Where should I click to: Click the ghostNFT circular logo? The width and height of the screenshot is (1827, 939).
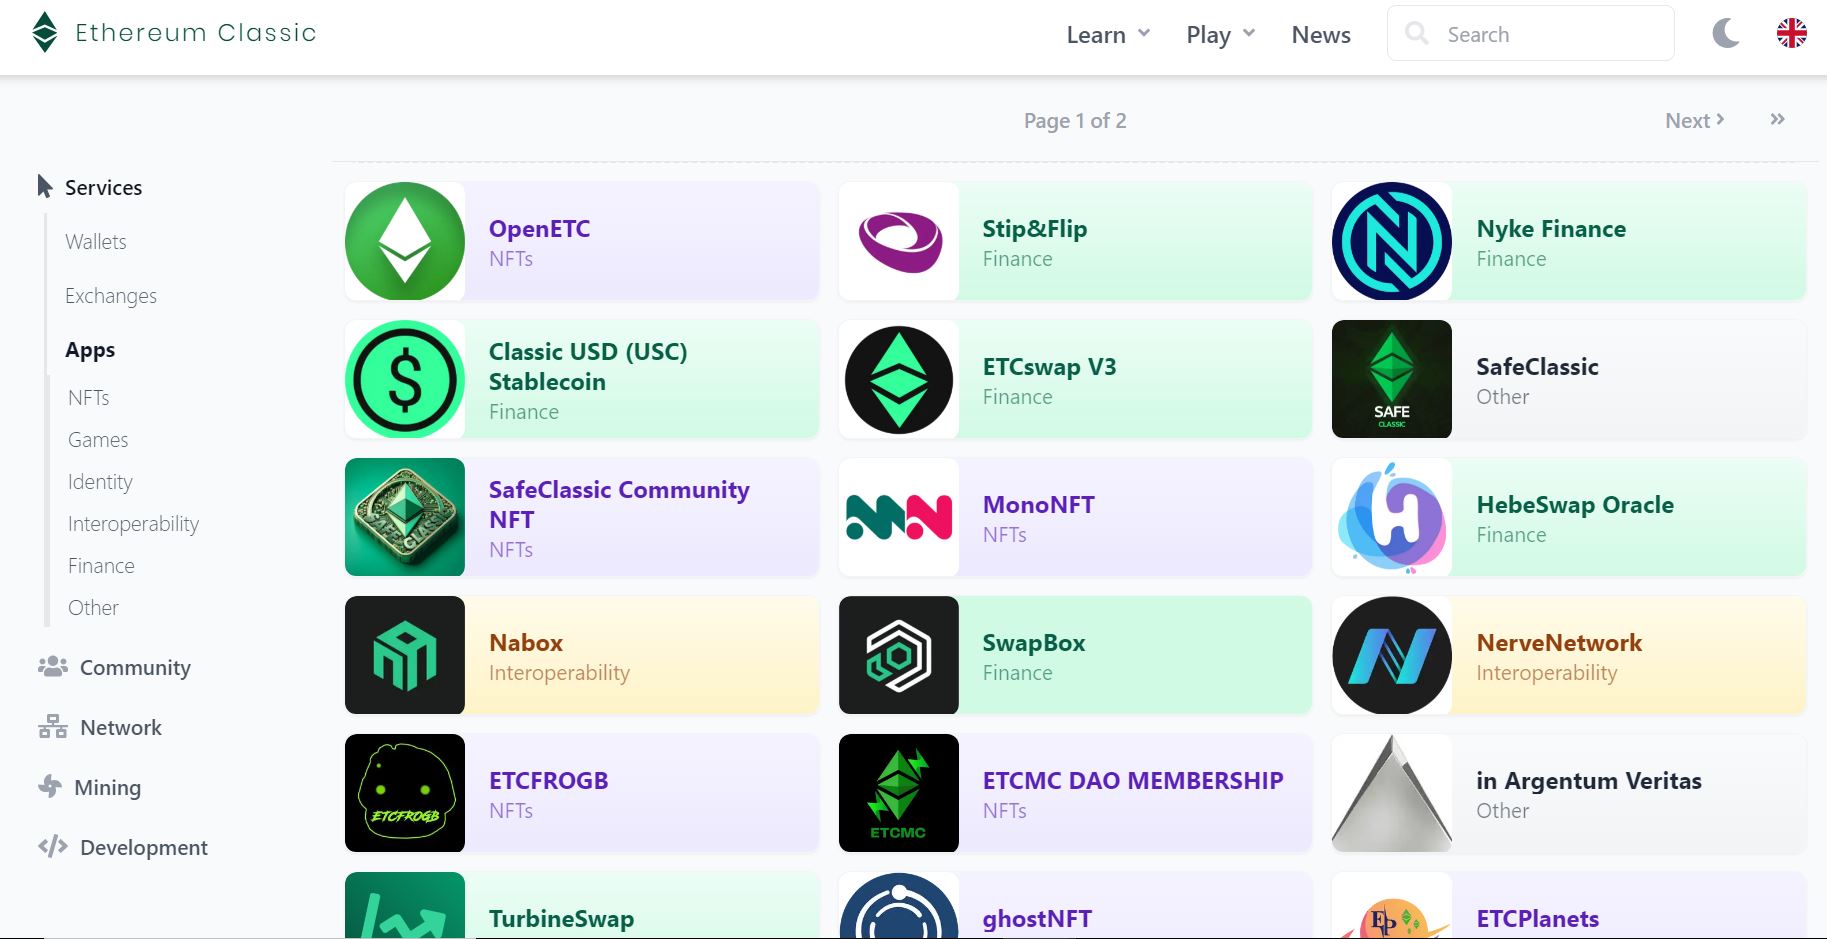[899, 905]
